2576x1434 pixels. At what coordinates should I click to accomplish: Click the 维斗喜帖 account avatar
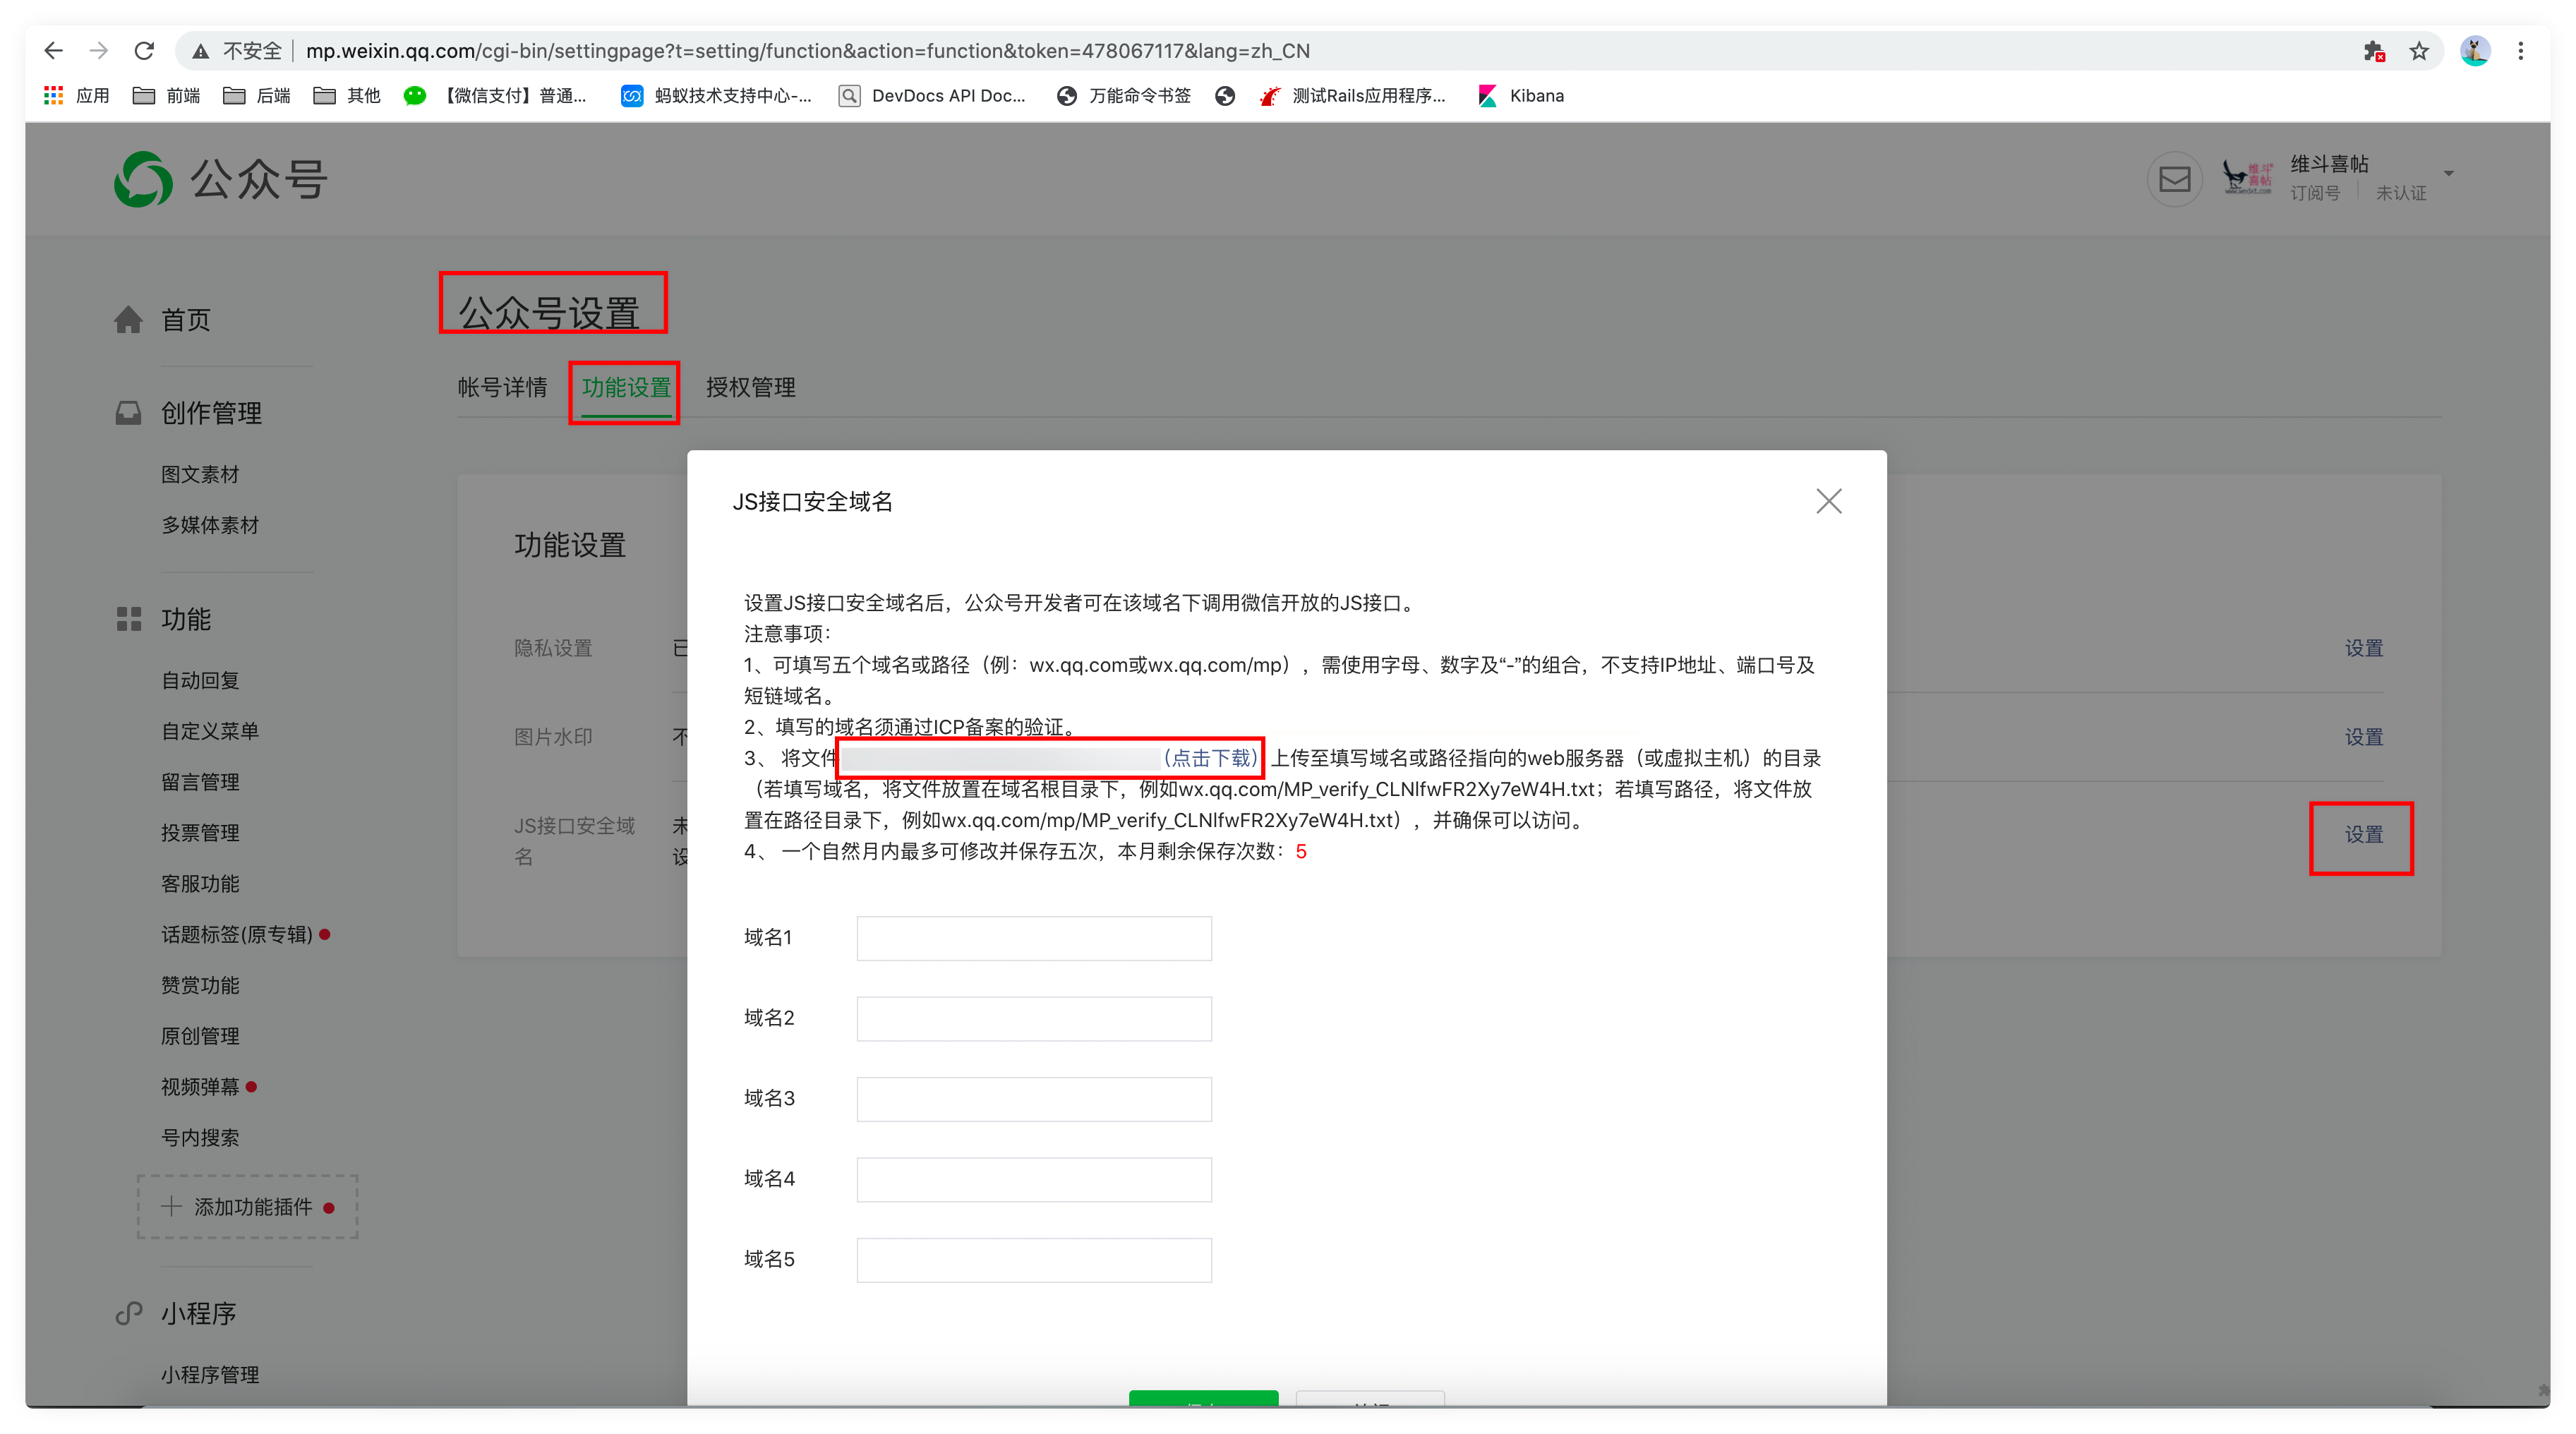tap(2247, 178)
